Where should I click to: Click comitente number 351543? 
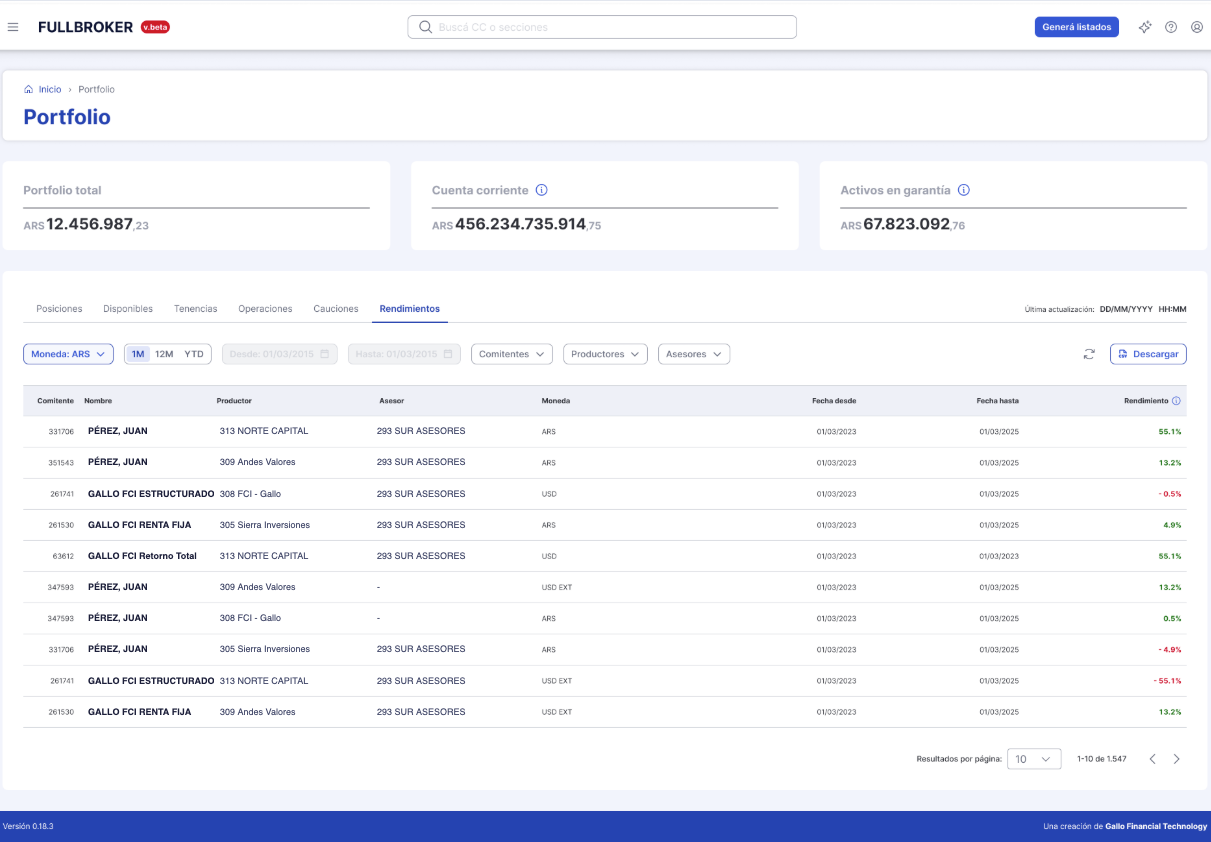[x=61, y=463]
